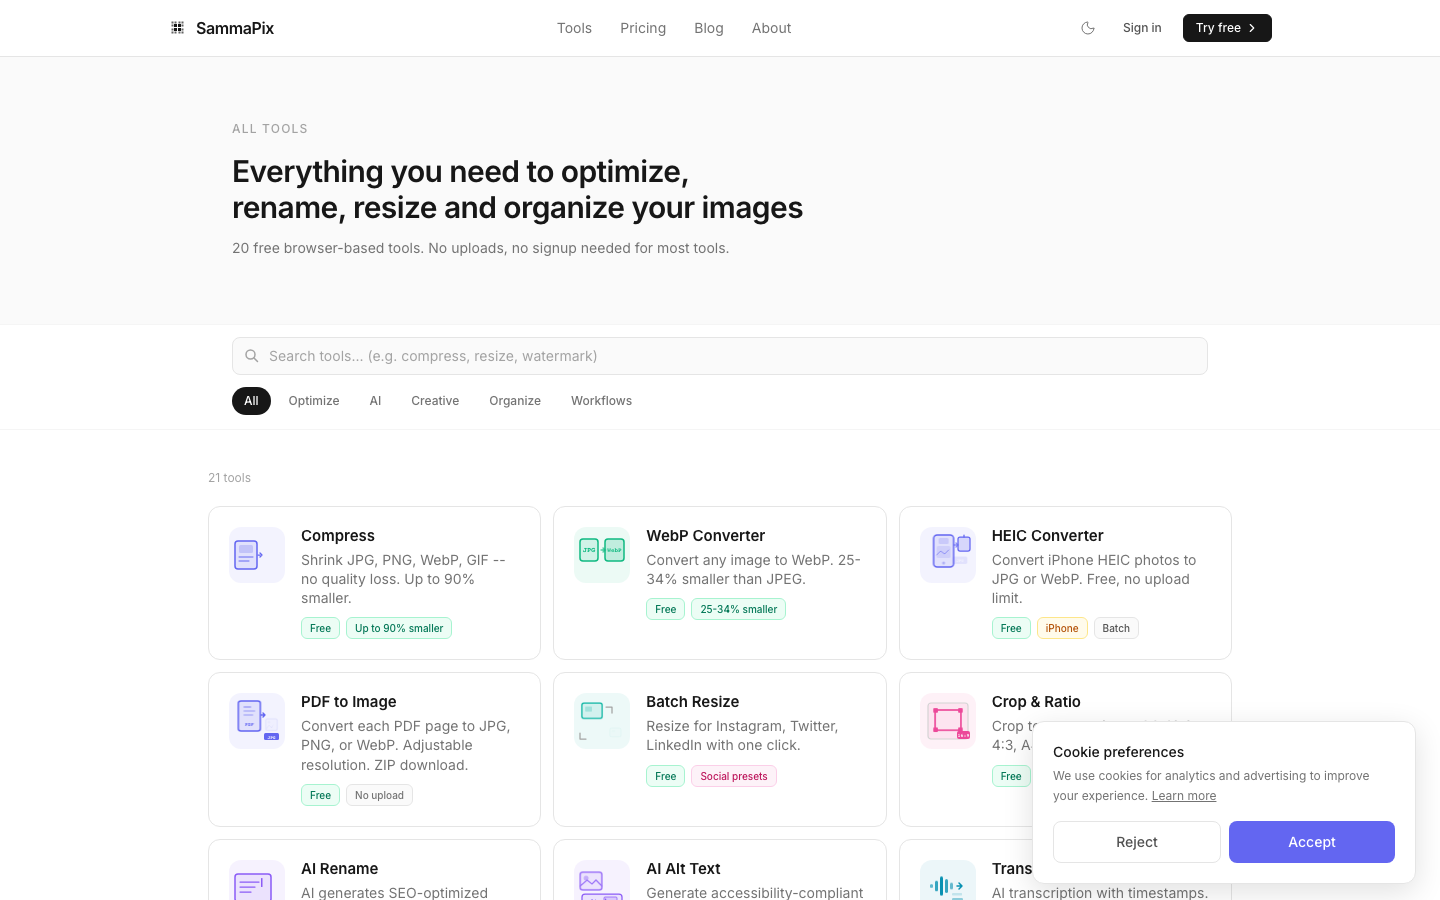
Task: Select the HEIC Converter phone icon
Action: coord(947,554)
